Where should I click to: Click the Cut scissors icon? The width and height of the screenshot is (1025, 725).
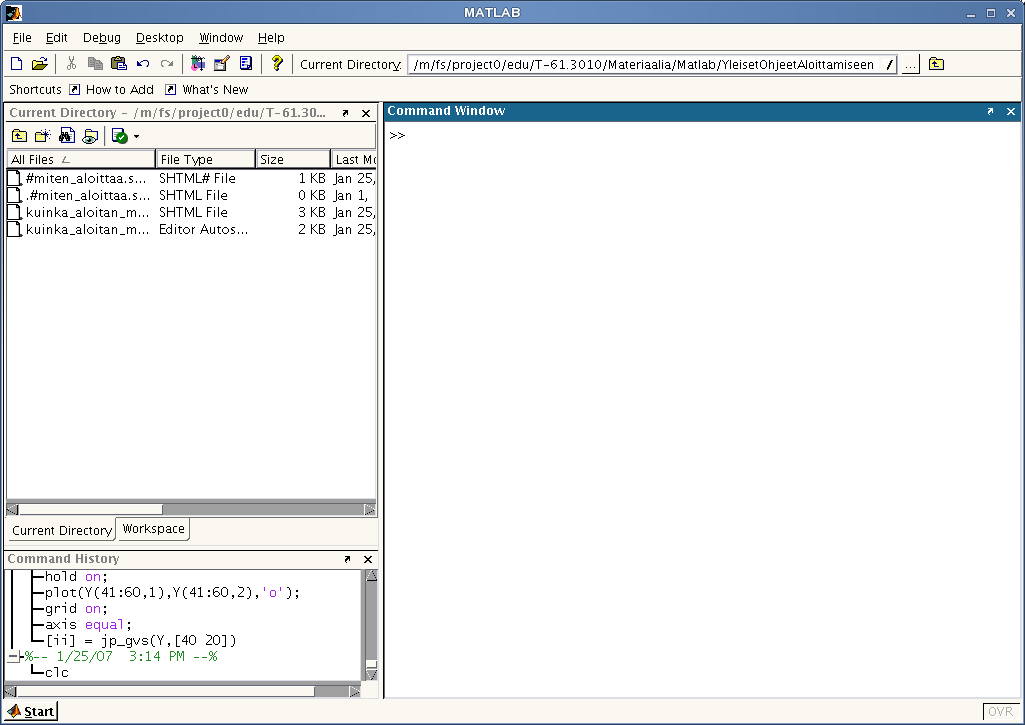tap(71, 63)
